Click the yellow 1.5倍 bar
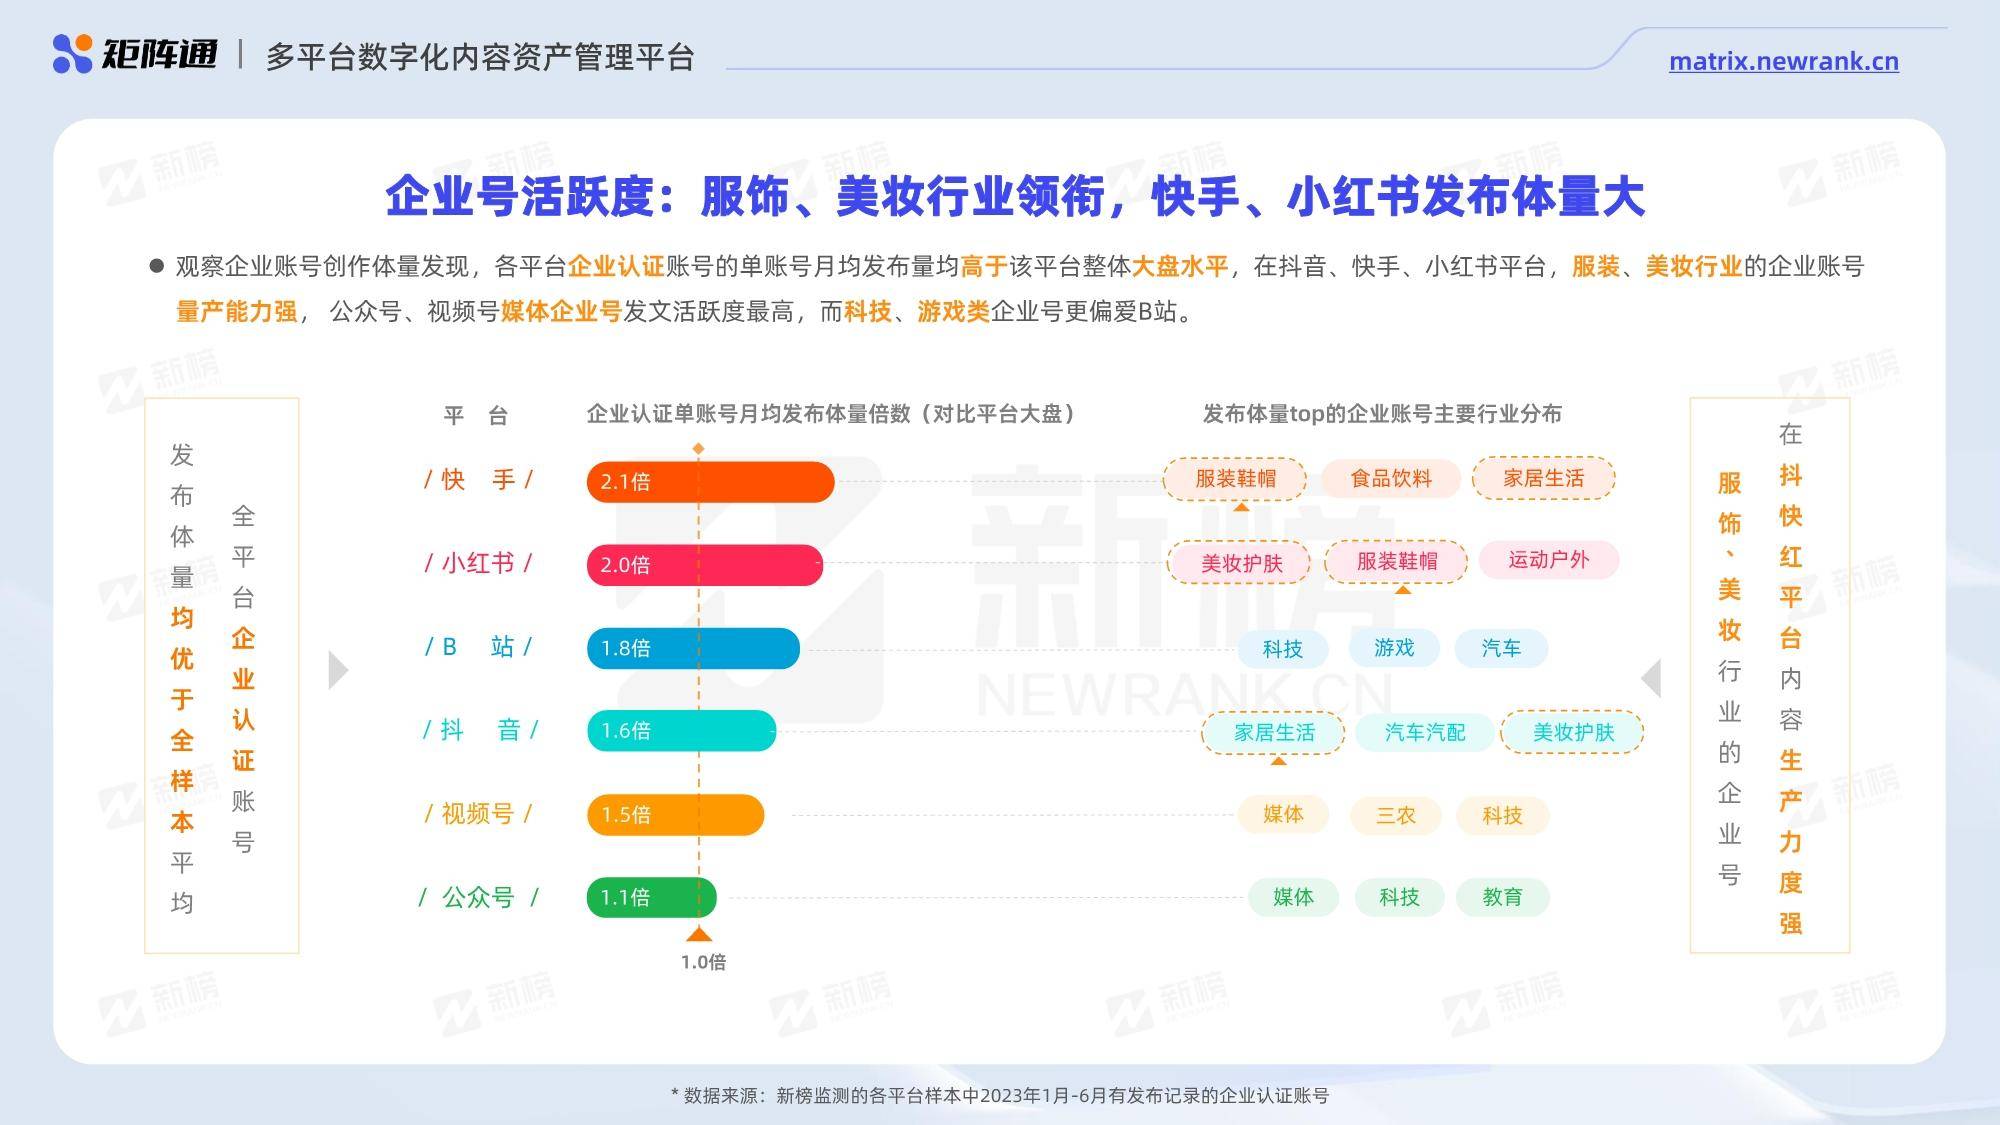Screen dimensions: 2000x1125 point(675,814)
